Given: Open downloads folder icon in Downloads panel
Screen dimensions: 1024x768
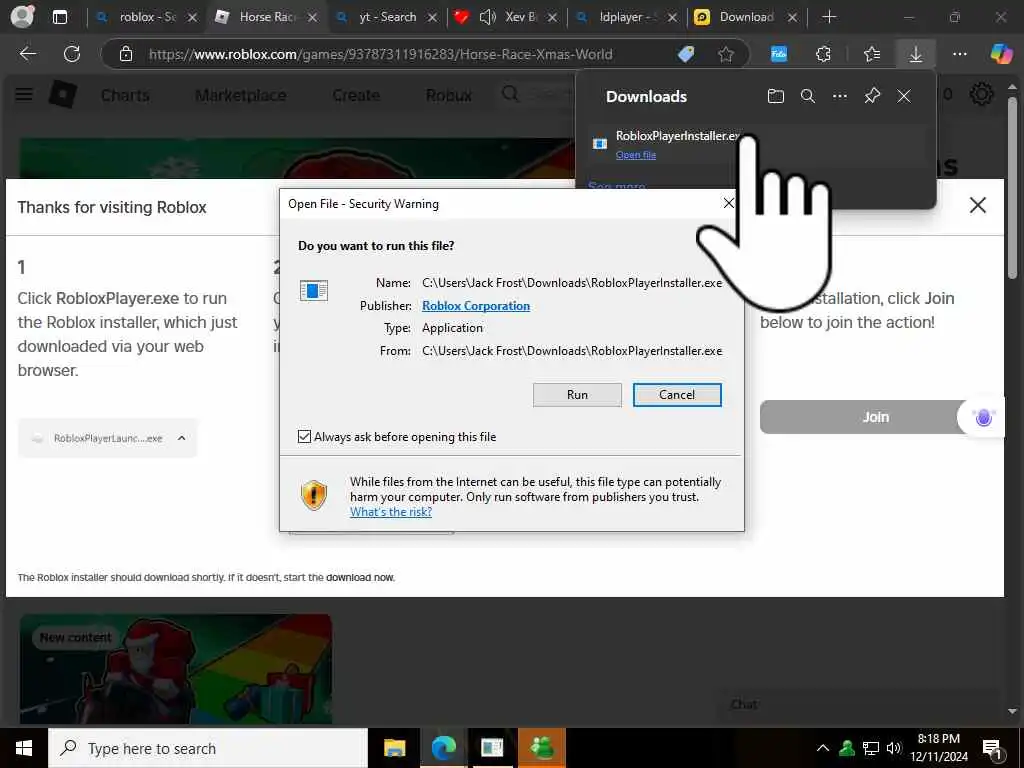Looking at the screenshot, I should point(775,97).
